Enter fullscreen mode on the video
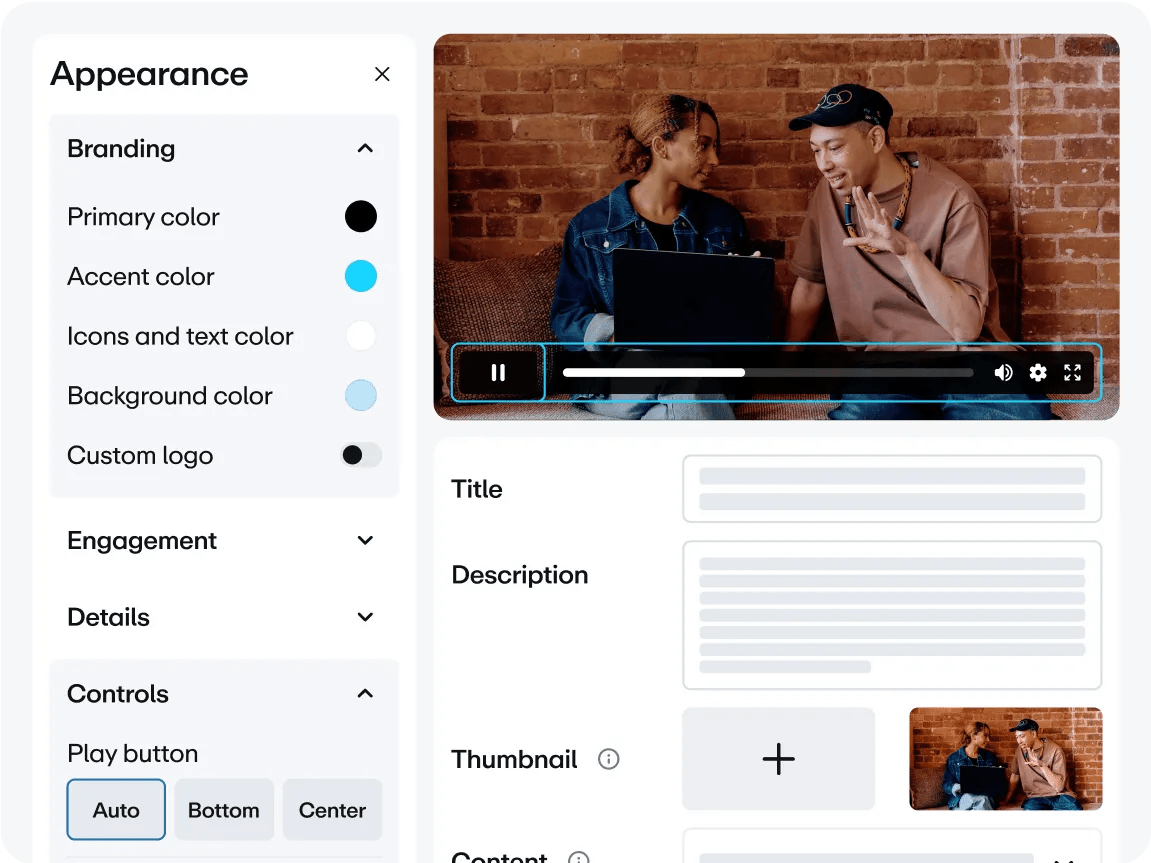The width and height of the screenshot is (1151, 863). point(1072,373)
